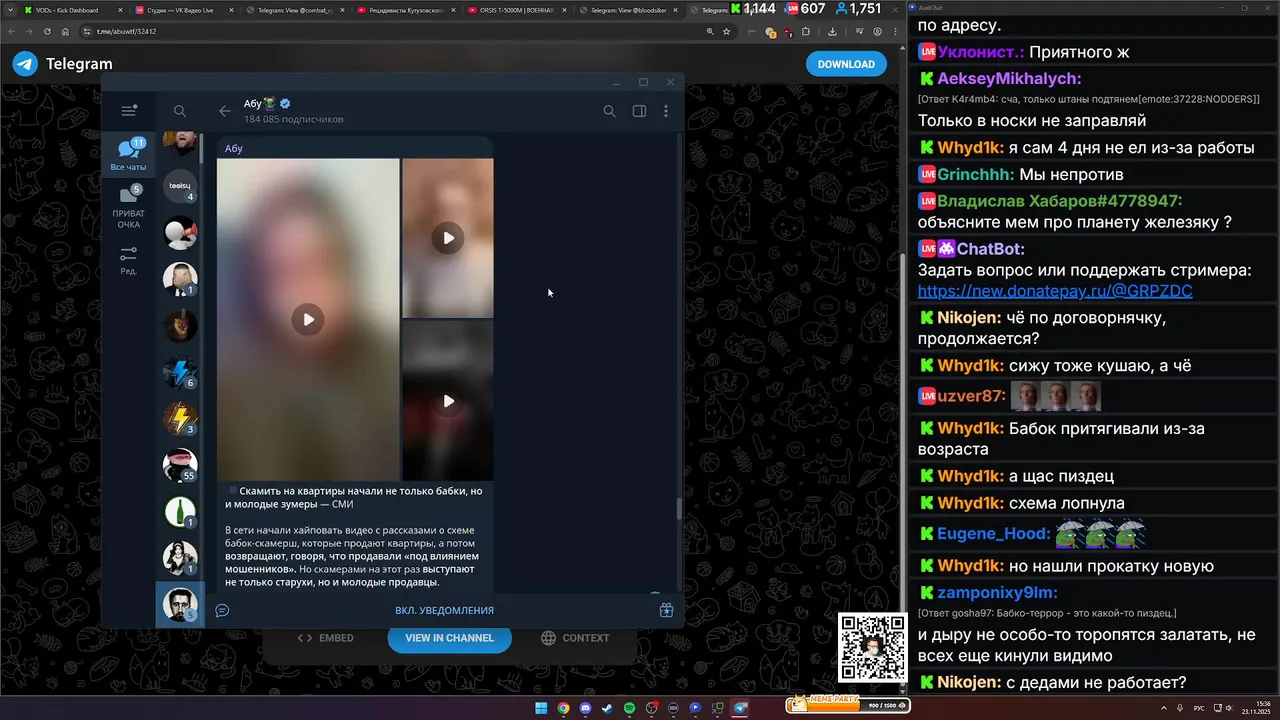Image resolution: width=1280 pixels, height=720 pixels.
Task: Open the Windows Start menu
Action: (x=541, y=708)
